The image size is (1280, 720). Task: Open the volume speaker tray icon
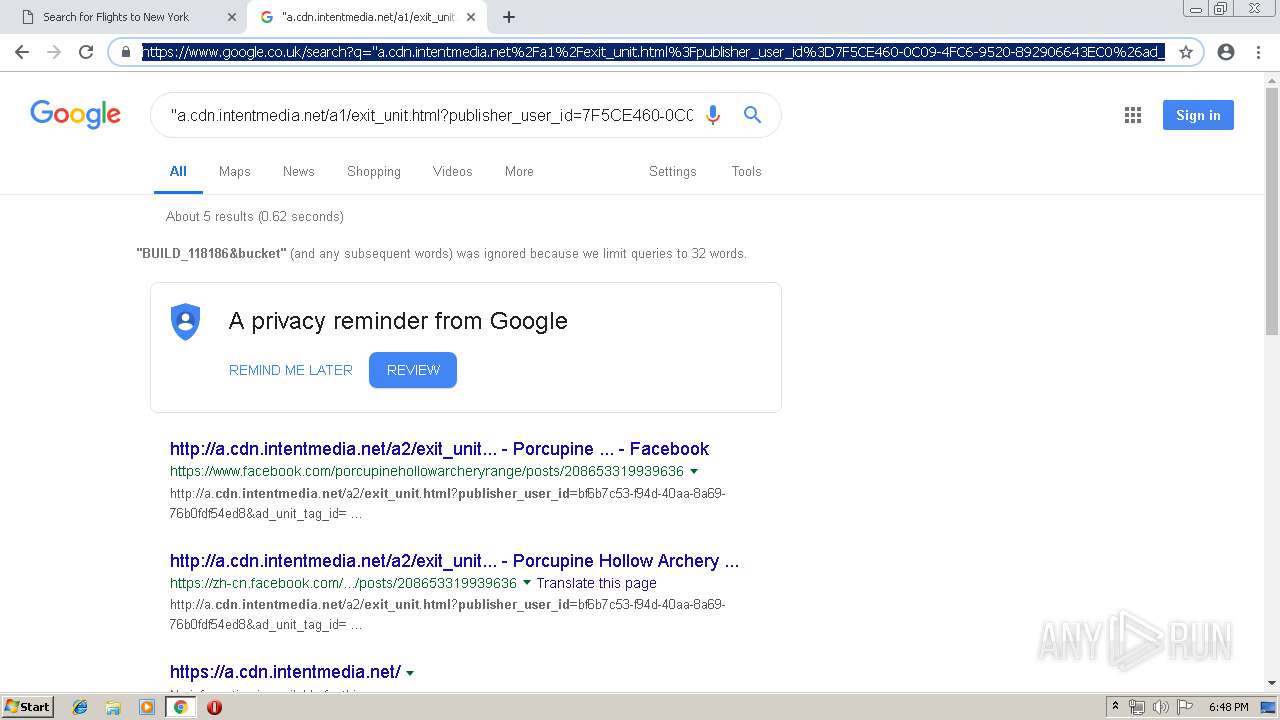point(1160,707)
